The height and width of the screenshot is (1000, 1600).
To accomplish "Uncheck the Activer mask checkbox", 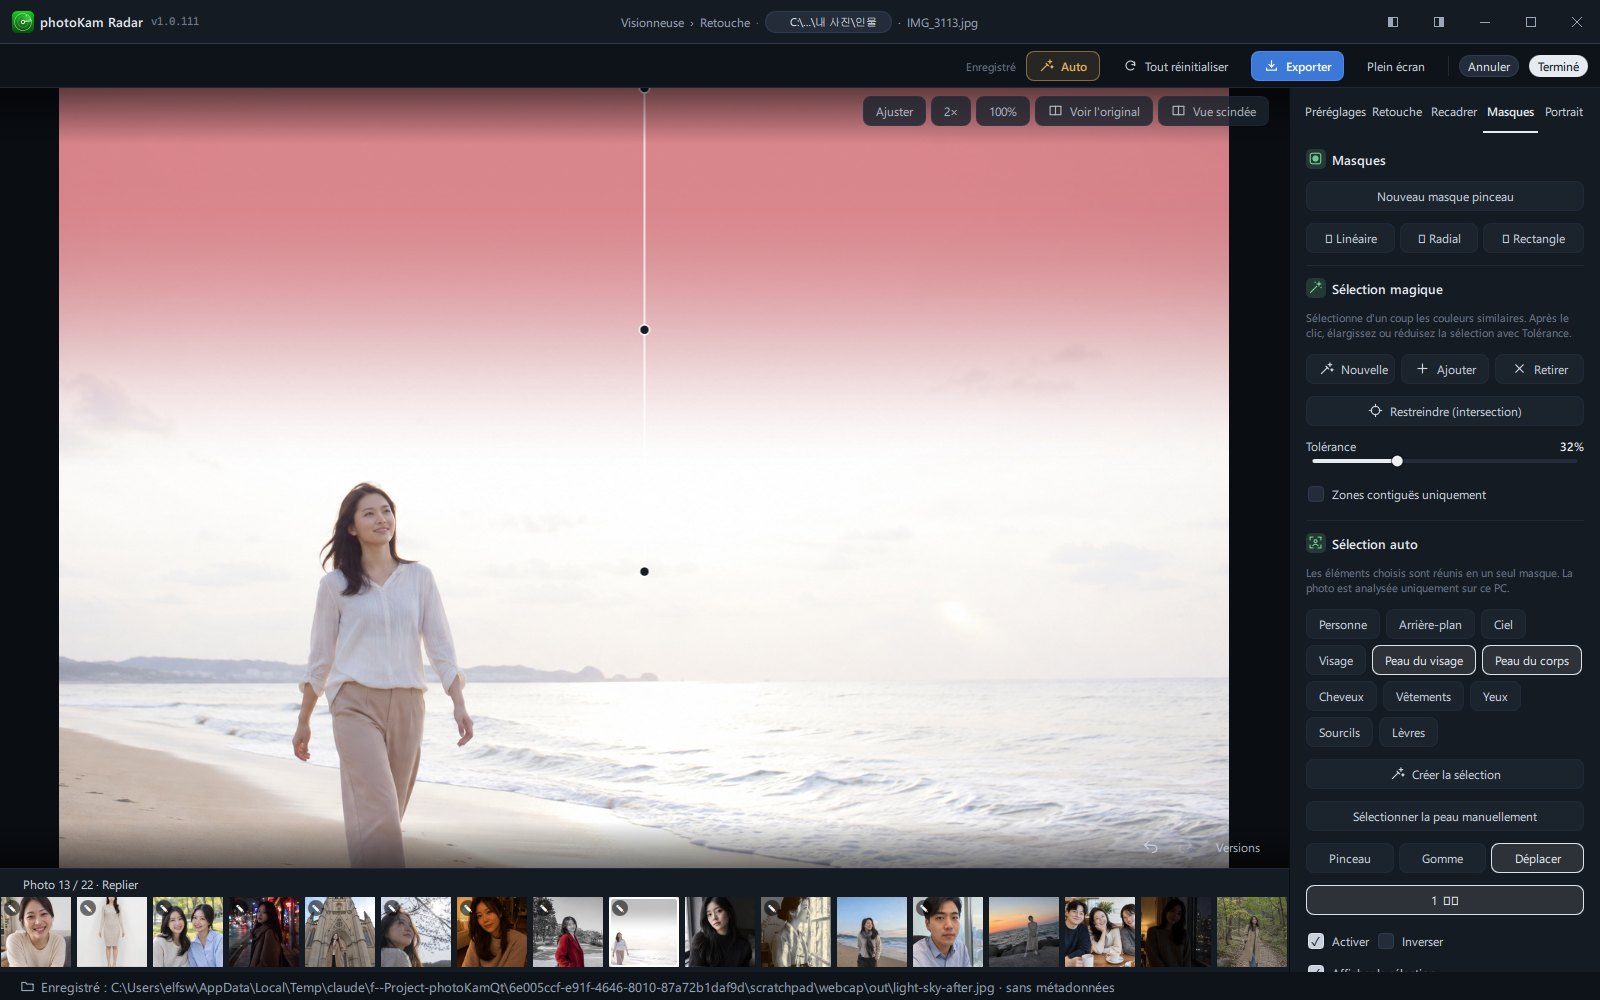I will (x=1316, y=942).
